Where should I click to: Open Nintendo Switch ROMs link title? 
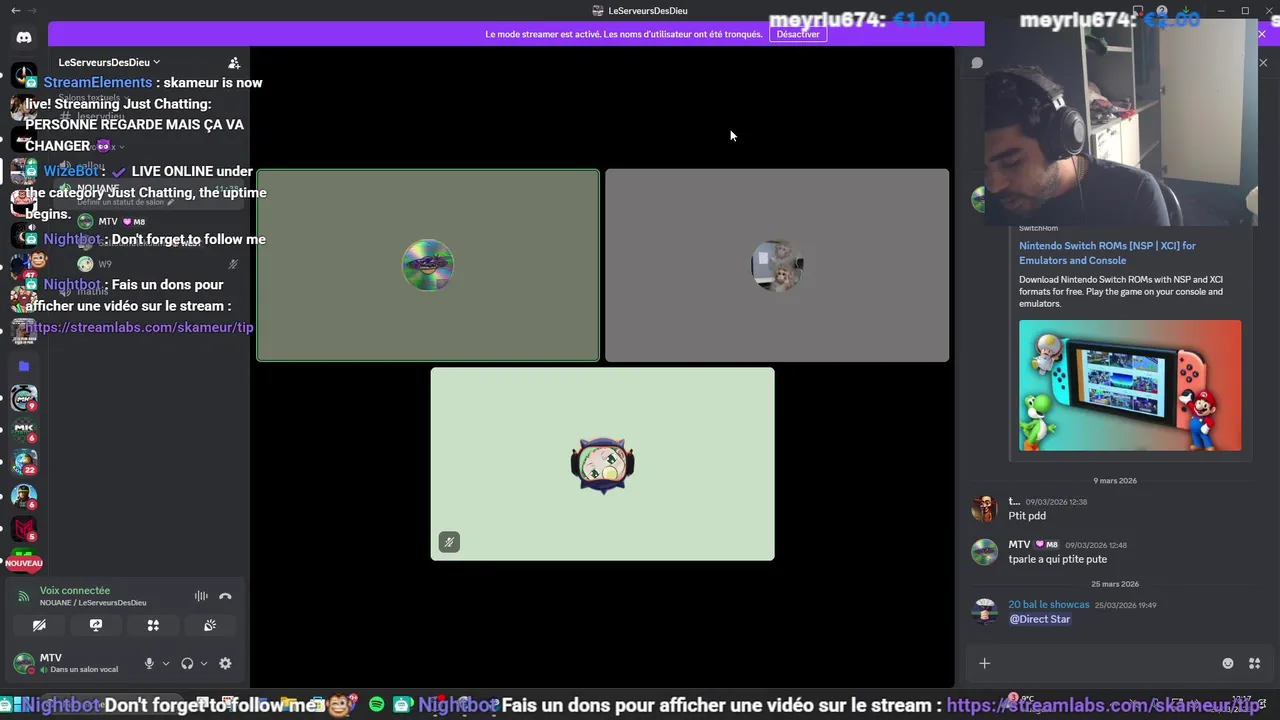1107,253
